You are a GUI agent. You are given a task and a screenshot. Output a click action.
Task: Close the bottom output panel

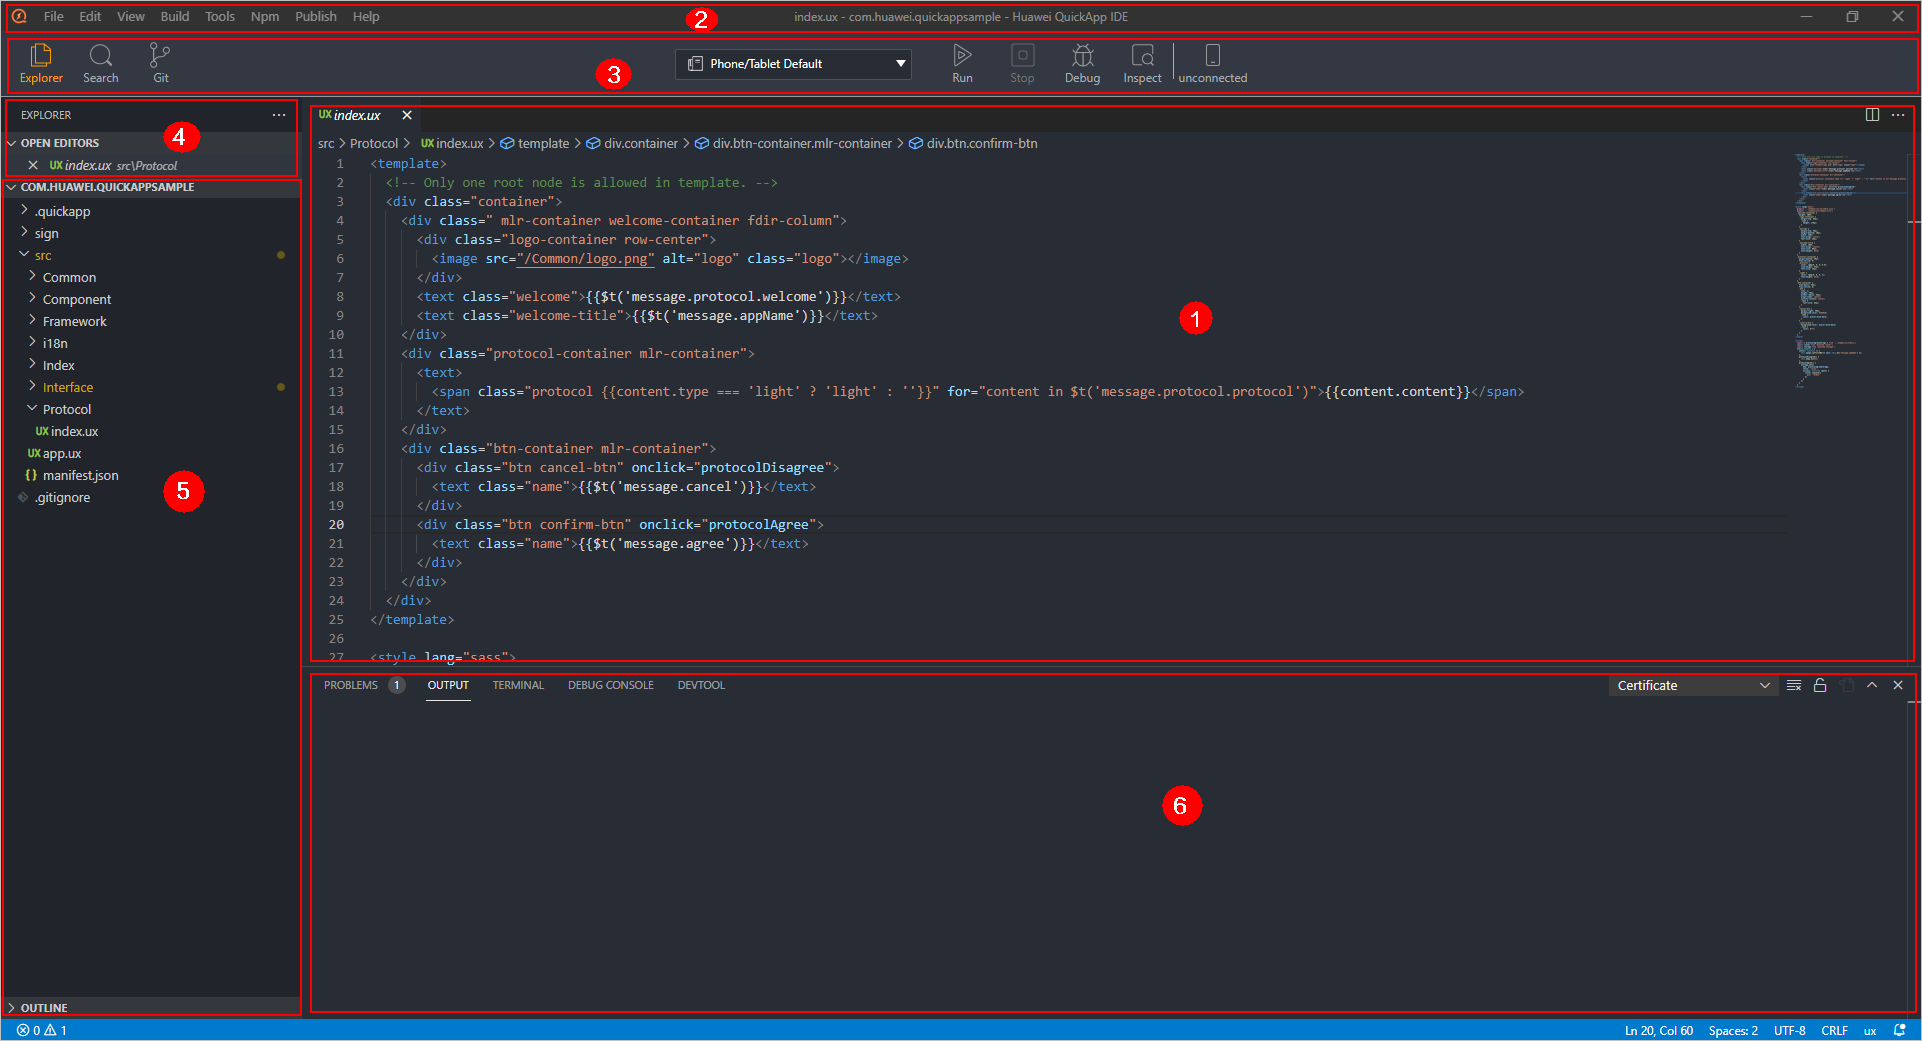pyautogui.click(x=1898, y=685)
